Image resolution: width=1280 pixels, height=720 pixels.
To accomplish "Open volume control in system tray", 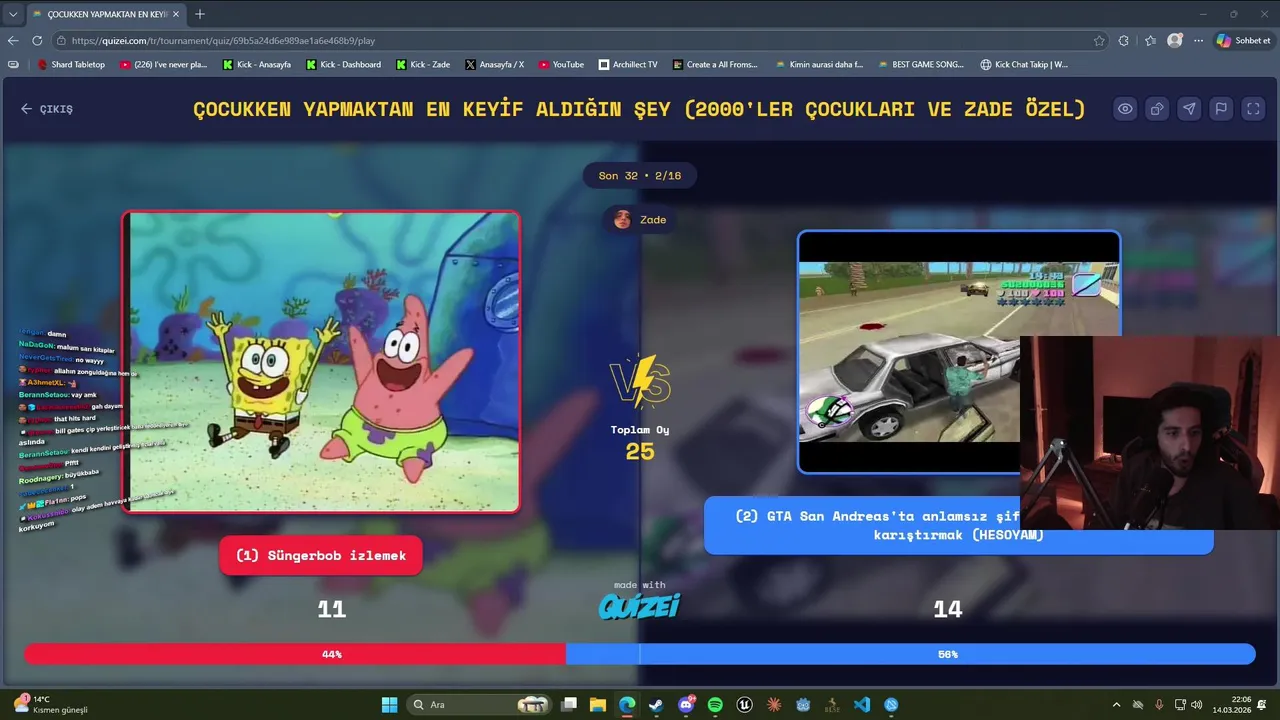I will [x=1197, y=705].
